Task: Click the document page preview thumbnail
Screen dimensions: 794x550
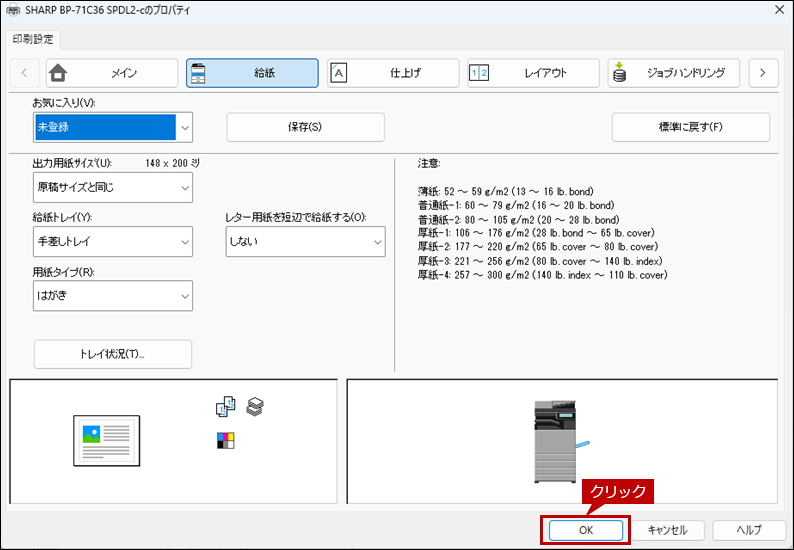Action: pos(106,440)
